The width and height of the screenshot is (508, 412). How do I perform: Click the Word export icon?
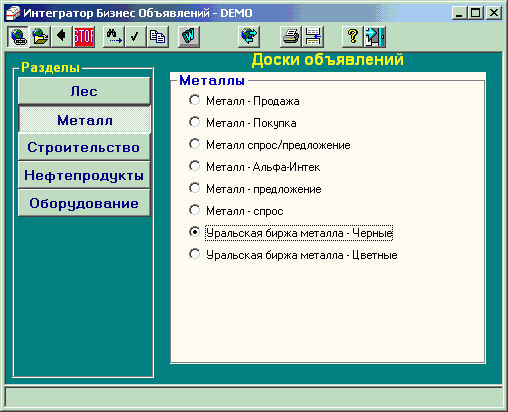(x=189, y=36)
